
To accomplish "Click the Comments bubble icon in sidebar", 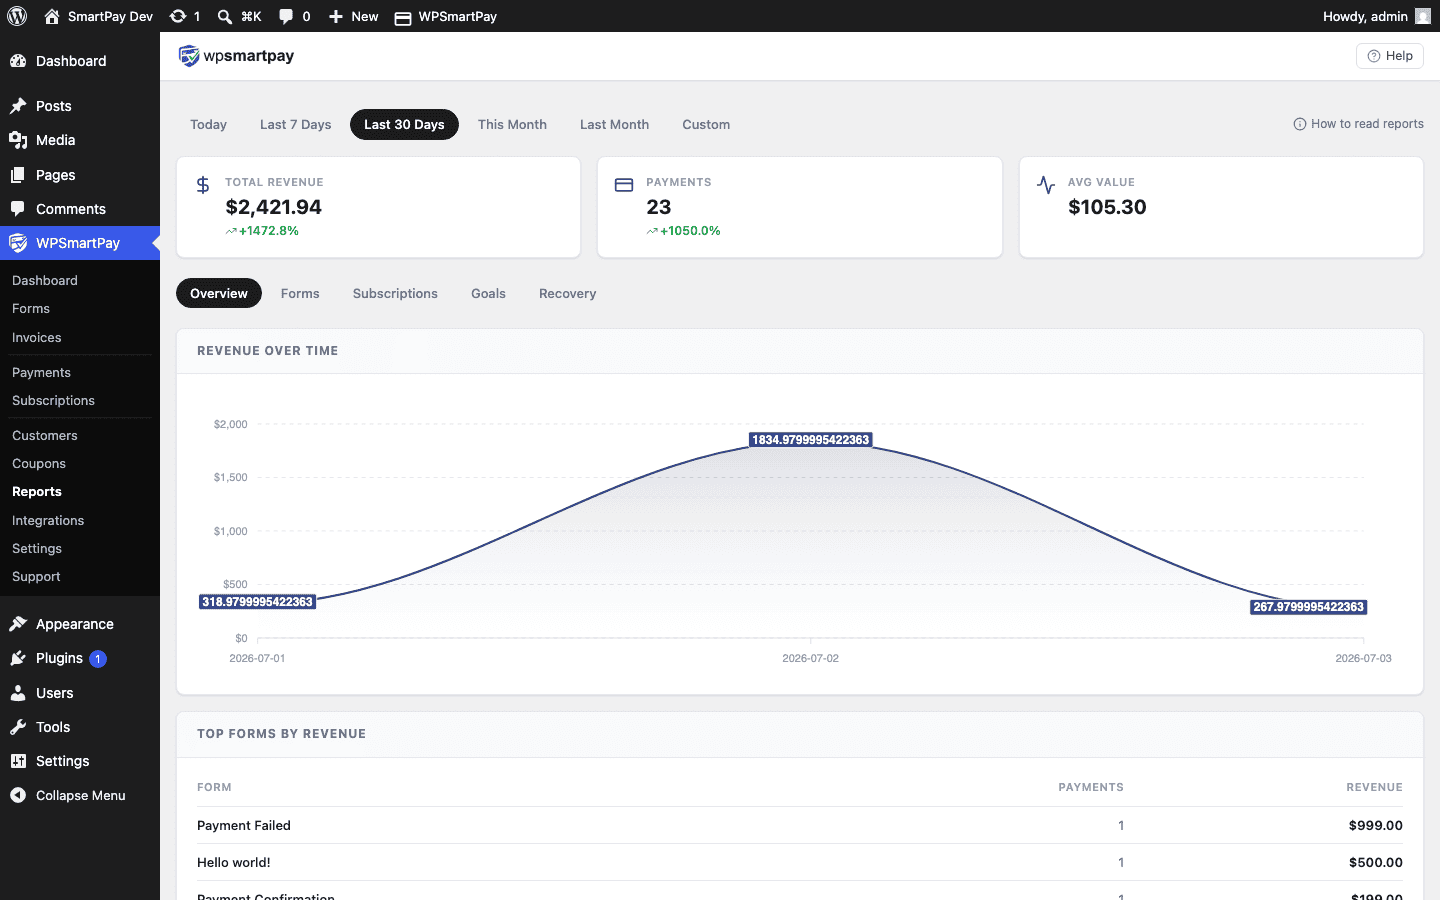I will click(x=18, y=209).
